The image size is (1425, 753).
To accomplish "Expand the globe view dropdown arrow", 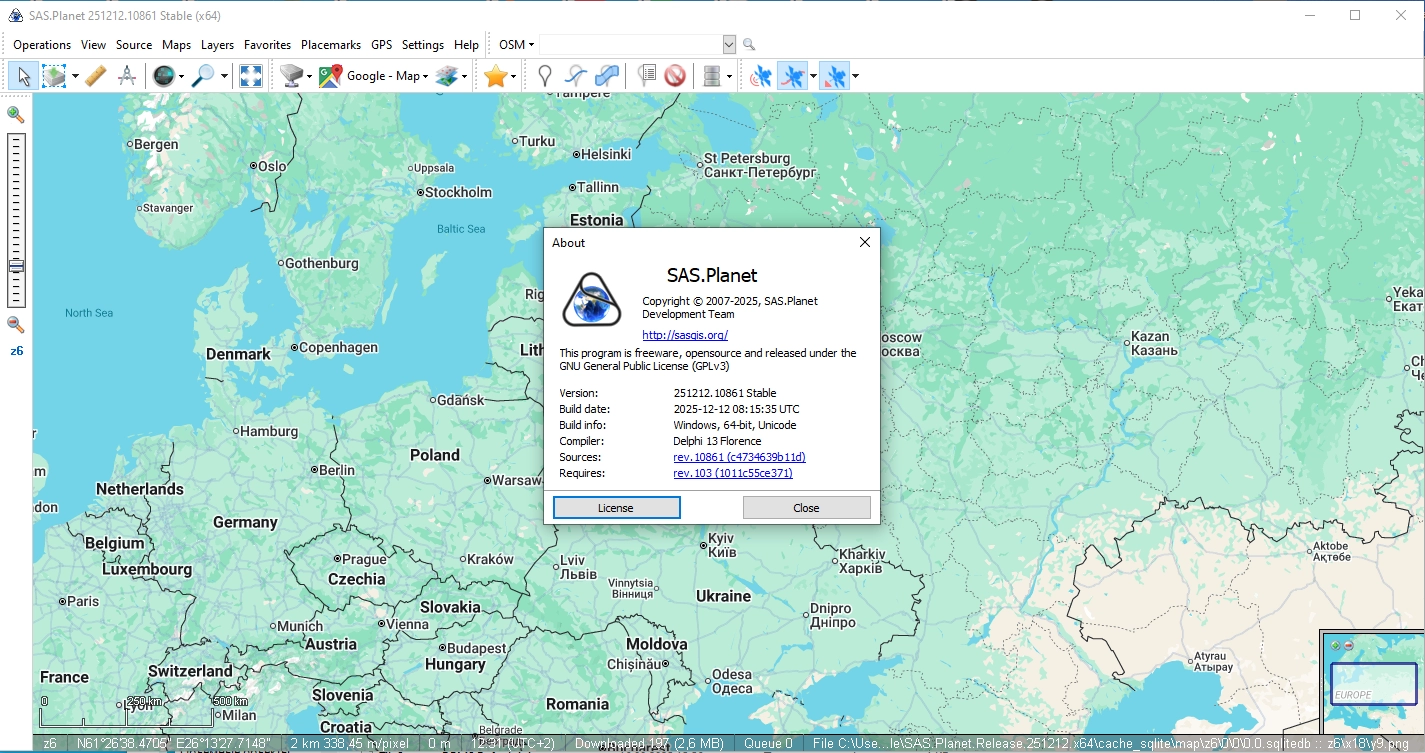I will (x=182, y=76).
